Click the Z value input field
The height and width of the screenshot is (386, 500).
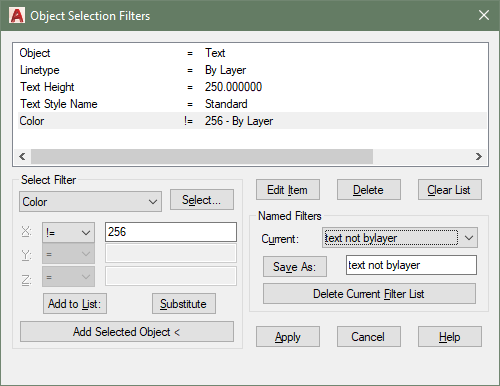point(171,276)
